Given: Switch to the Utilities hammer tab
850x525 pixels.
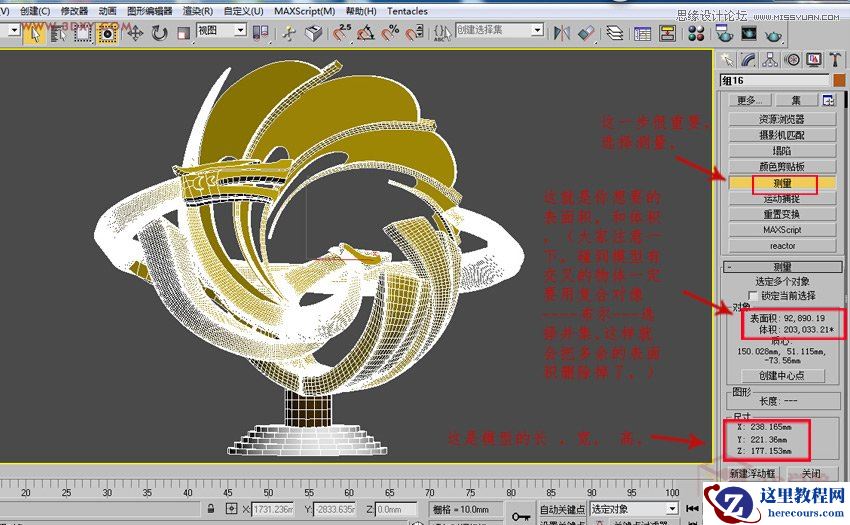Looking at the screenshot, I should pyautogui.click(x=835, y=60).
